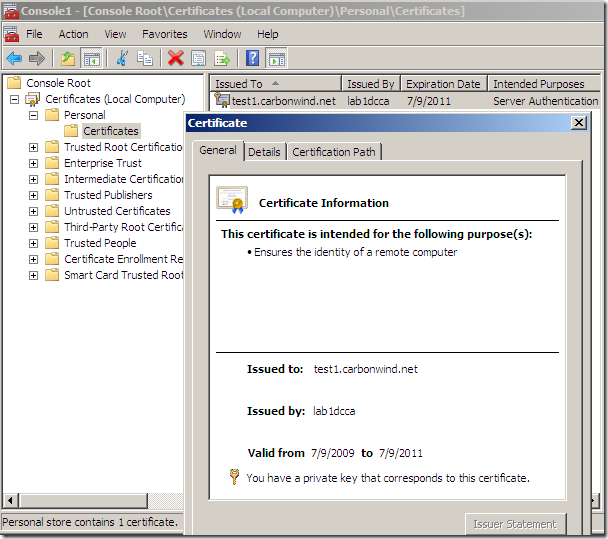Image resolution: width=608 pixels, height=539 pixels.
Task: Expand Intermediate Certification Authorities node
Action: pos(33,180)
